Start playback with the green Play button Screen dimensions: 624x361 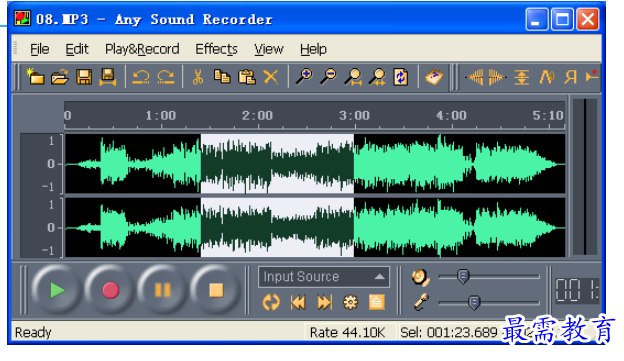[x=57, y=290]
